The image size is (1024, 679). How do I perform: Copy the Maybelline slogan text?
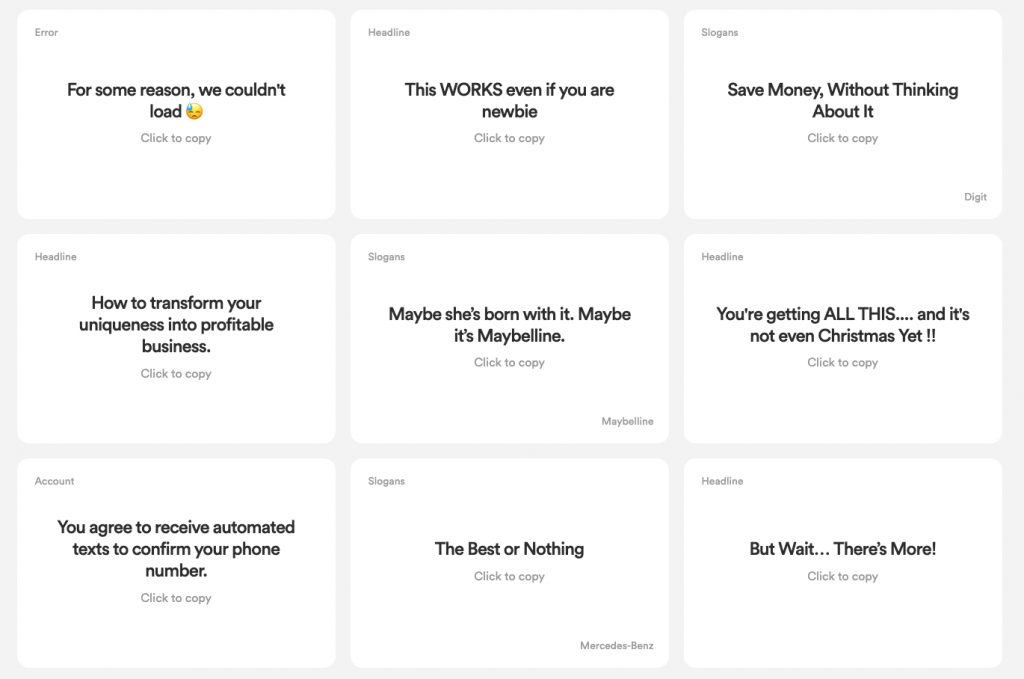[509, 325]
